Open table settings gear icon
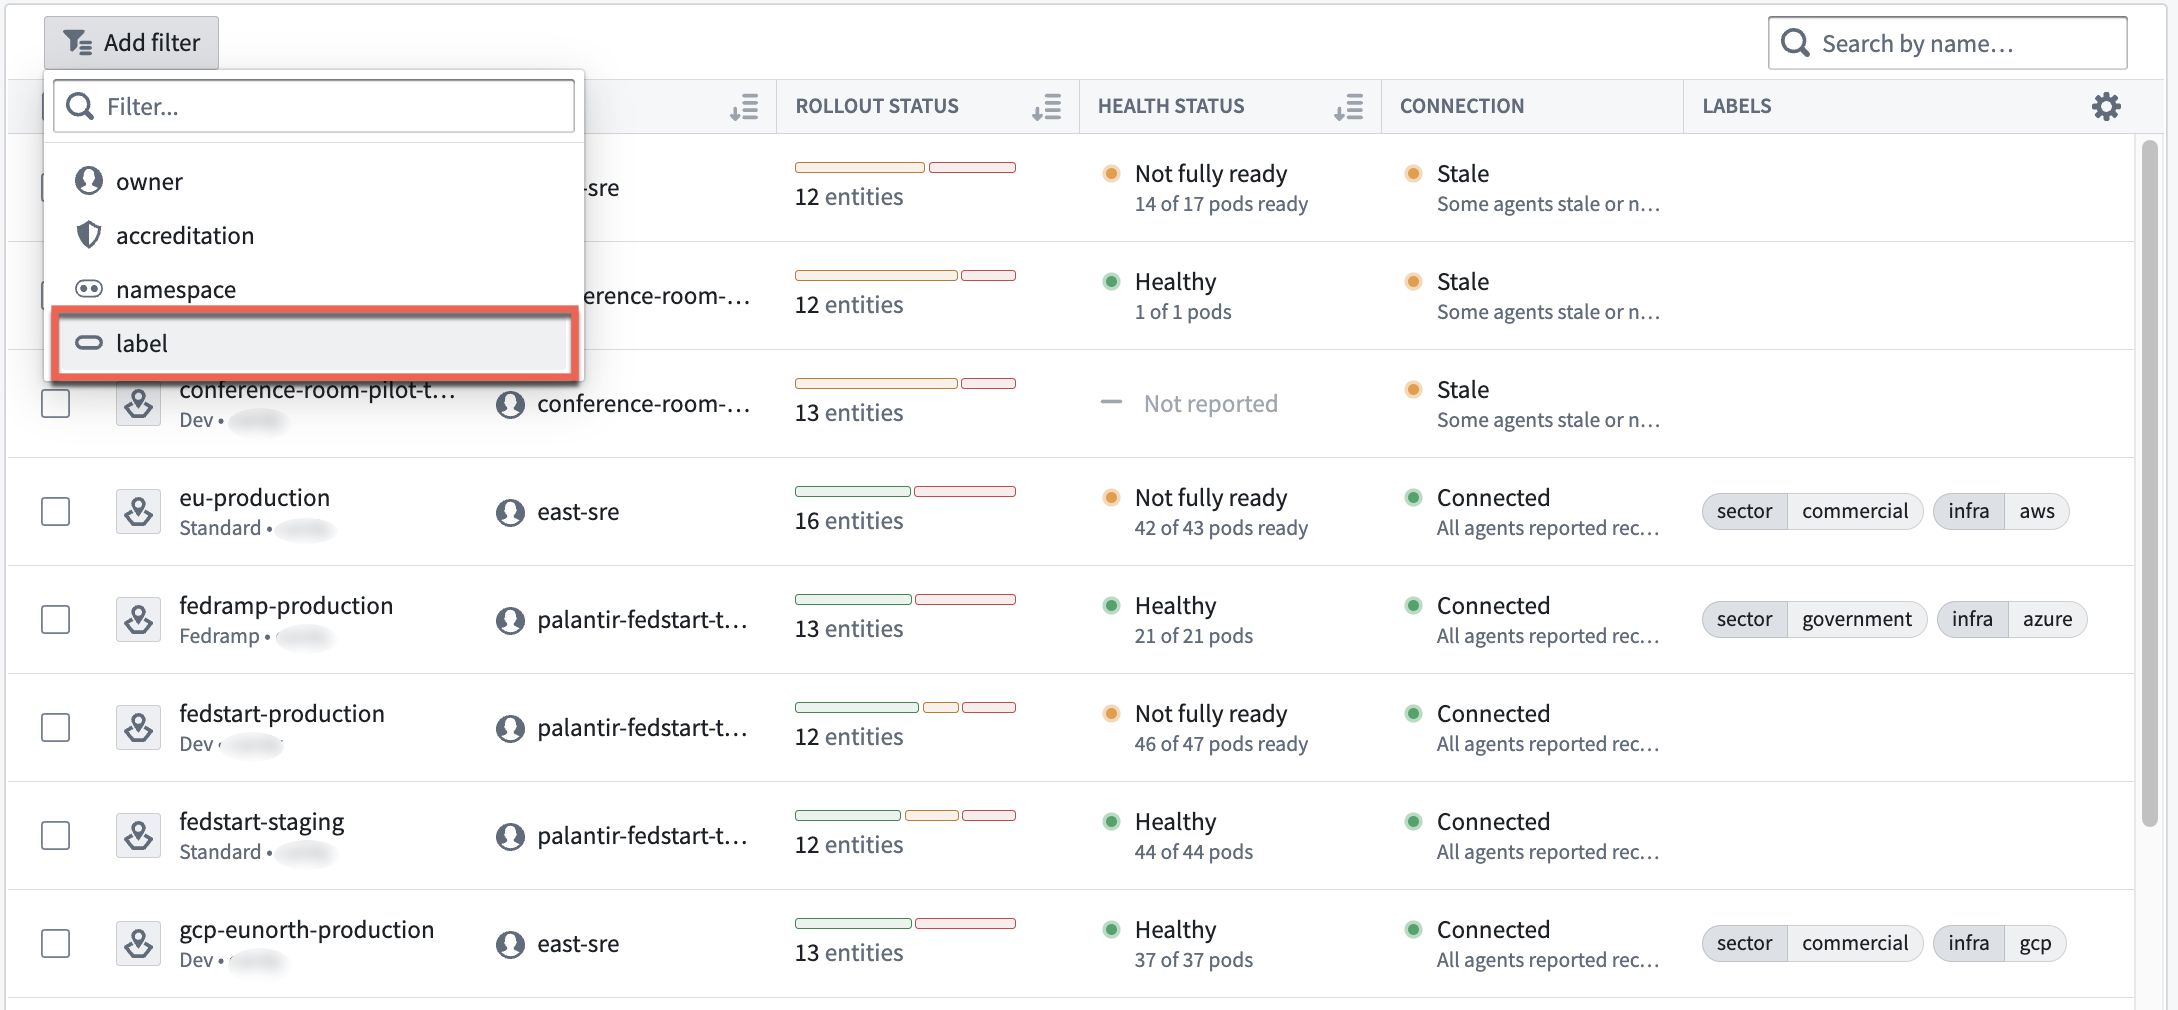The width and height of the screenshot is (2178, 1010). [2106, 106]
